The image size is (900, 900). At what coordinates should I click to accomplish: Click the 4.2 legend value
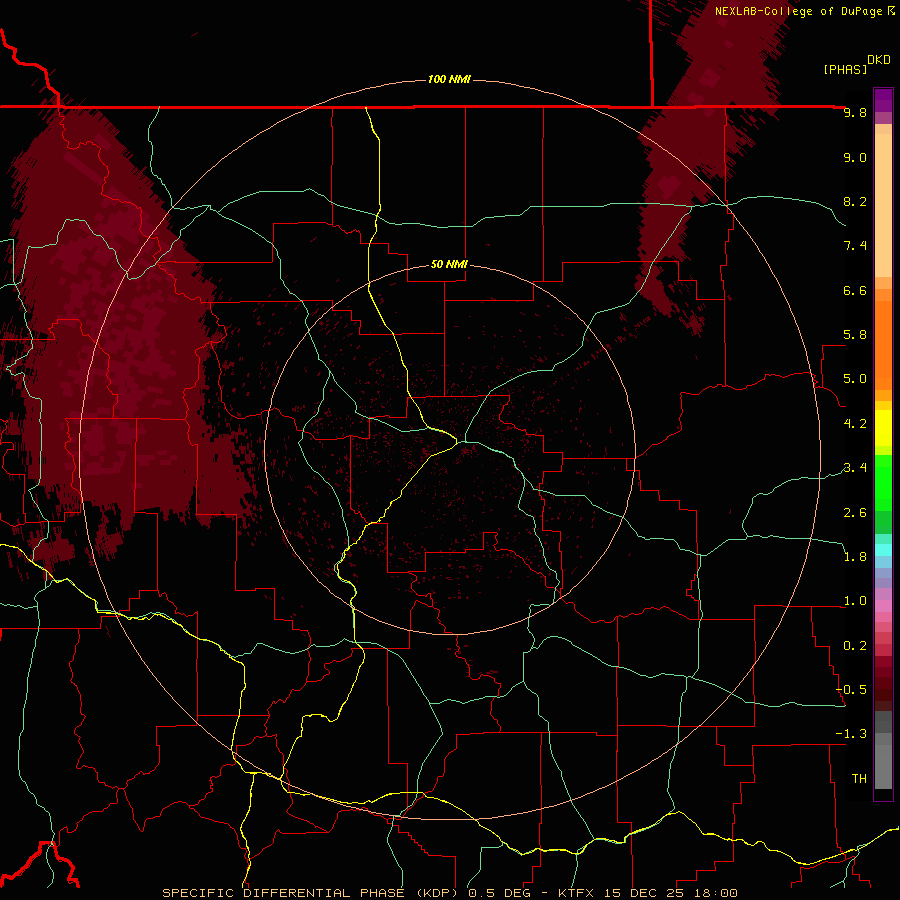point(855,424)
